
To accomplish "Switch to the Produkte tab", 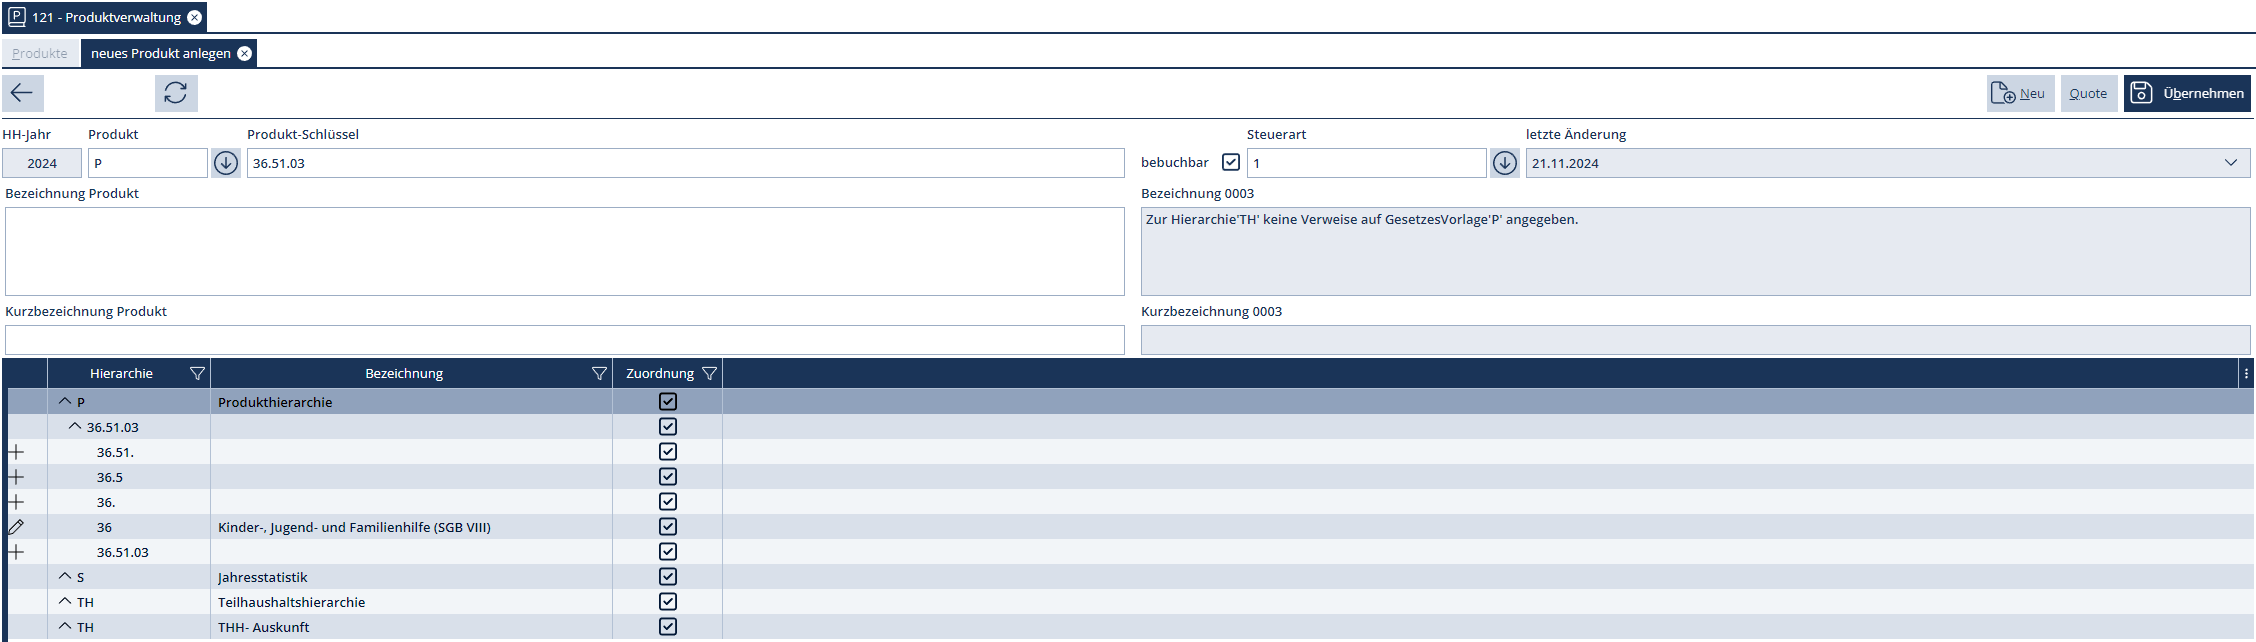I will point(40,53).
